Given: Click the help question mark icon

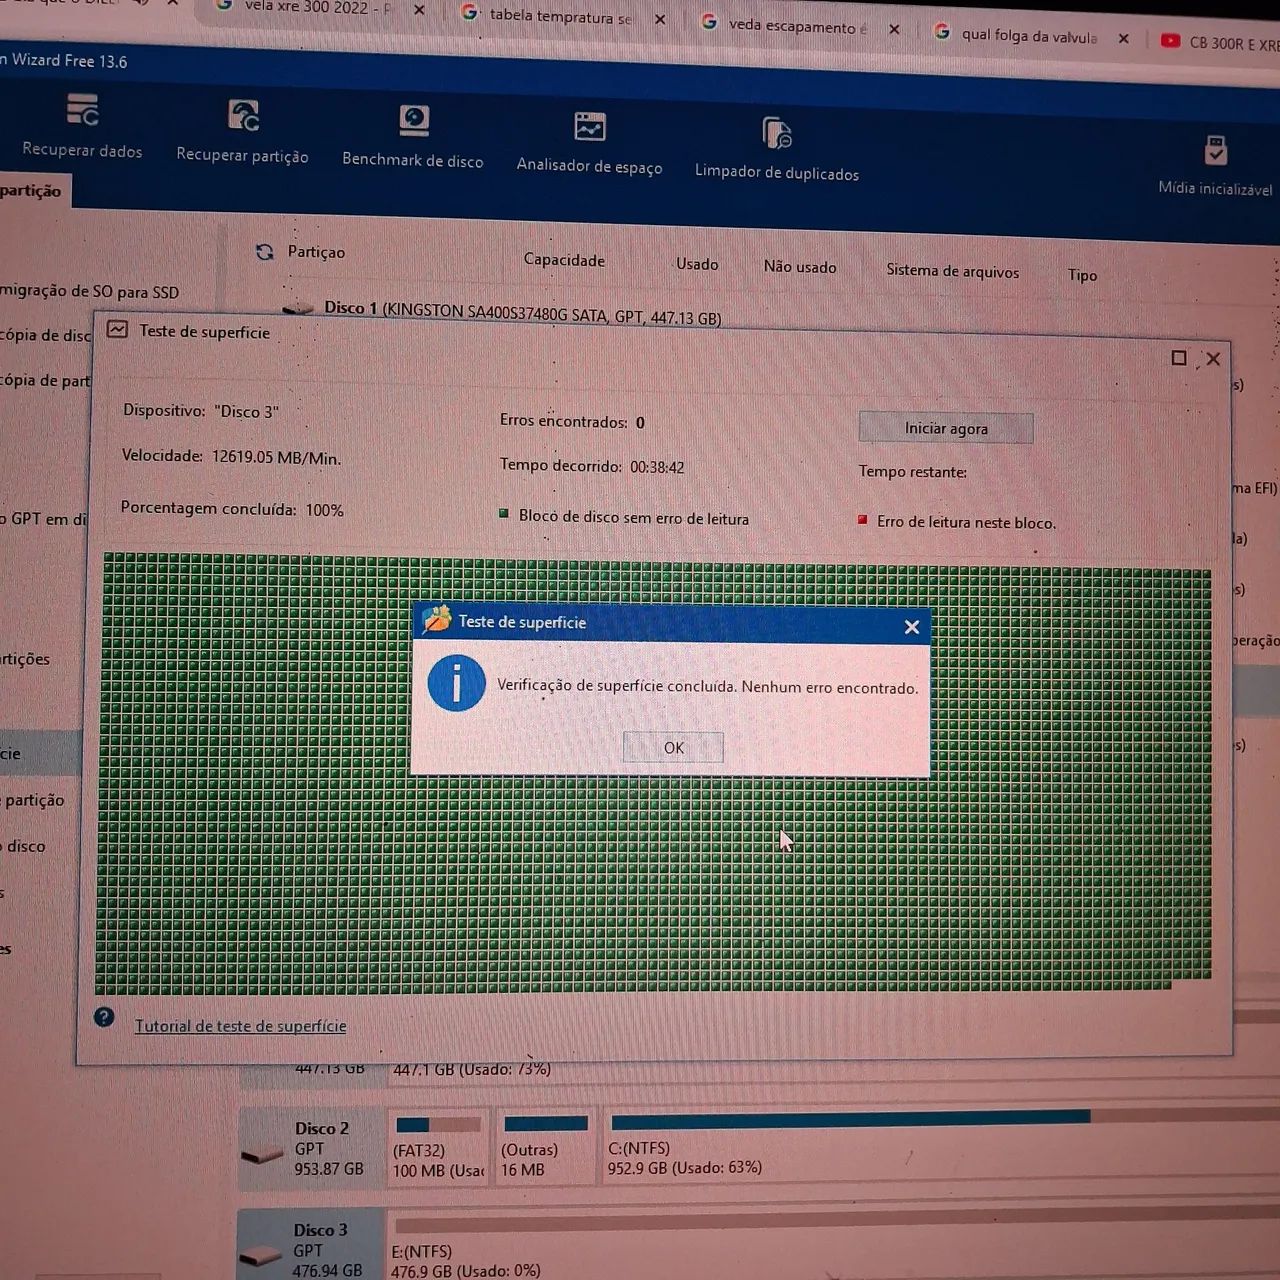Looking at the screenshot, I should click(x=104, y=1018).
